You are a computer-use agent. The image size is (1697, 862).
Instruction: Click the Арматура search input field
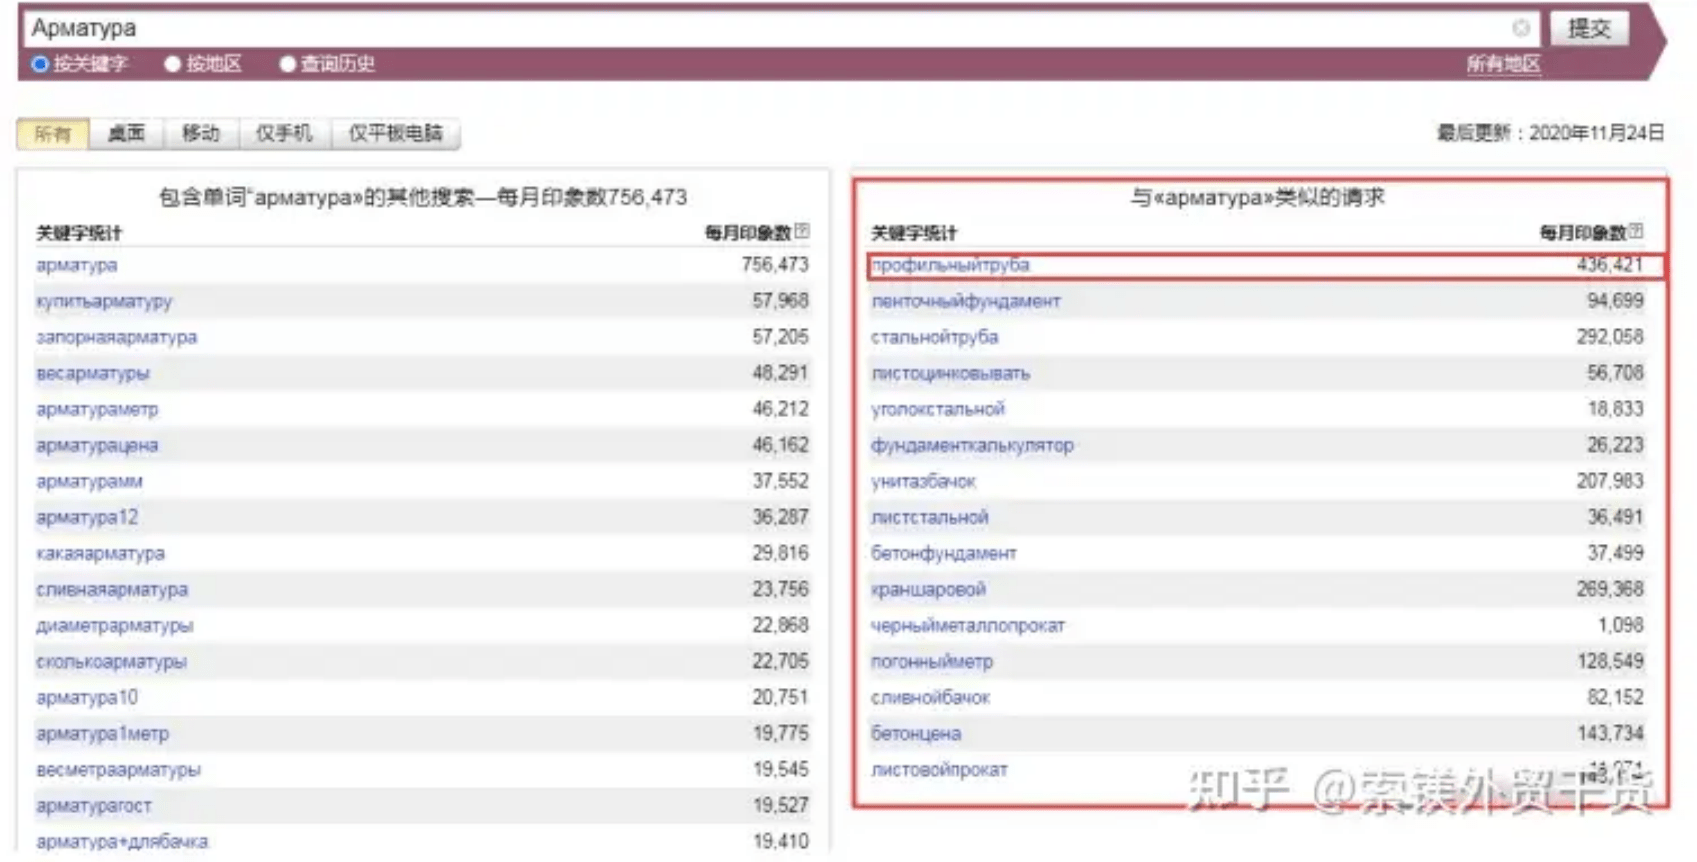coord(760,28)
